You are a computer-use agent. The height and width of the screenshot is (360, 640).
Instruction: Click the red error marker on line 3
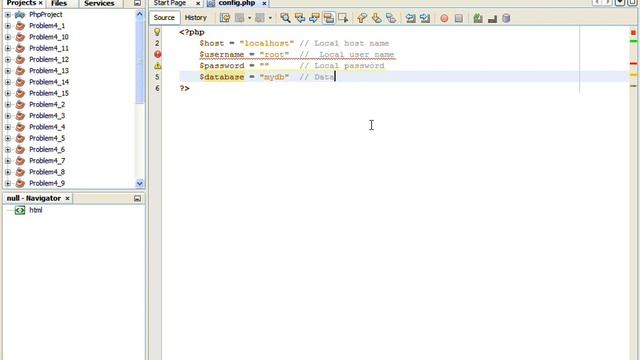[157, 54]
